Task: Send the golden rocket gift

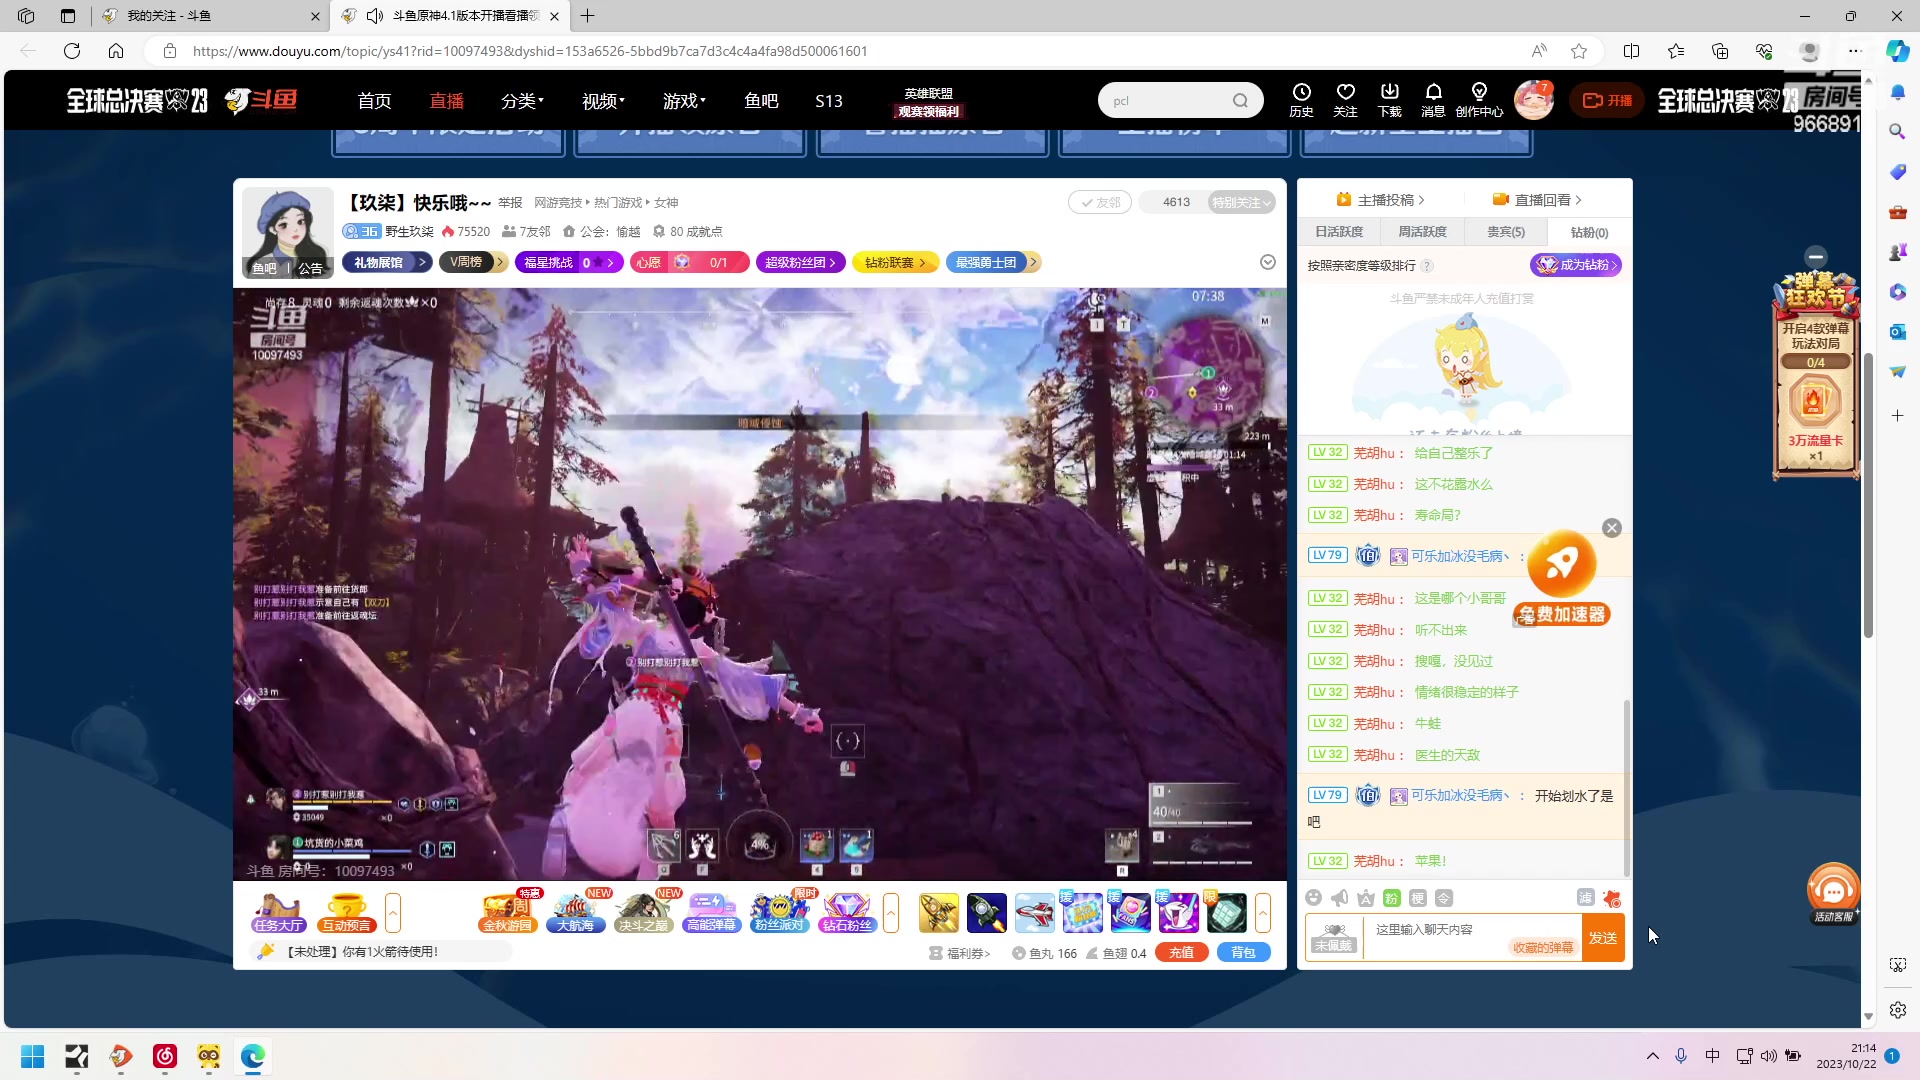Action: pos(939,913)
